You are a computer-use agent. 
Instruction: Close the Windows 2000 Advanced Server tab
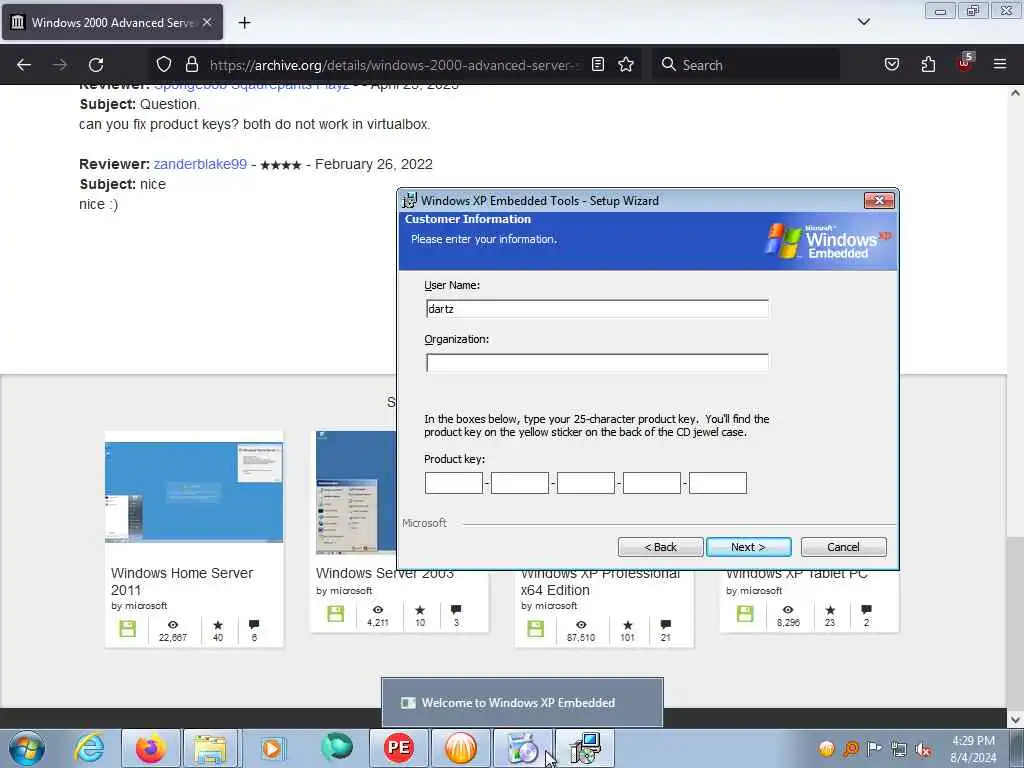click(x=207, y=22)
